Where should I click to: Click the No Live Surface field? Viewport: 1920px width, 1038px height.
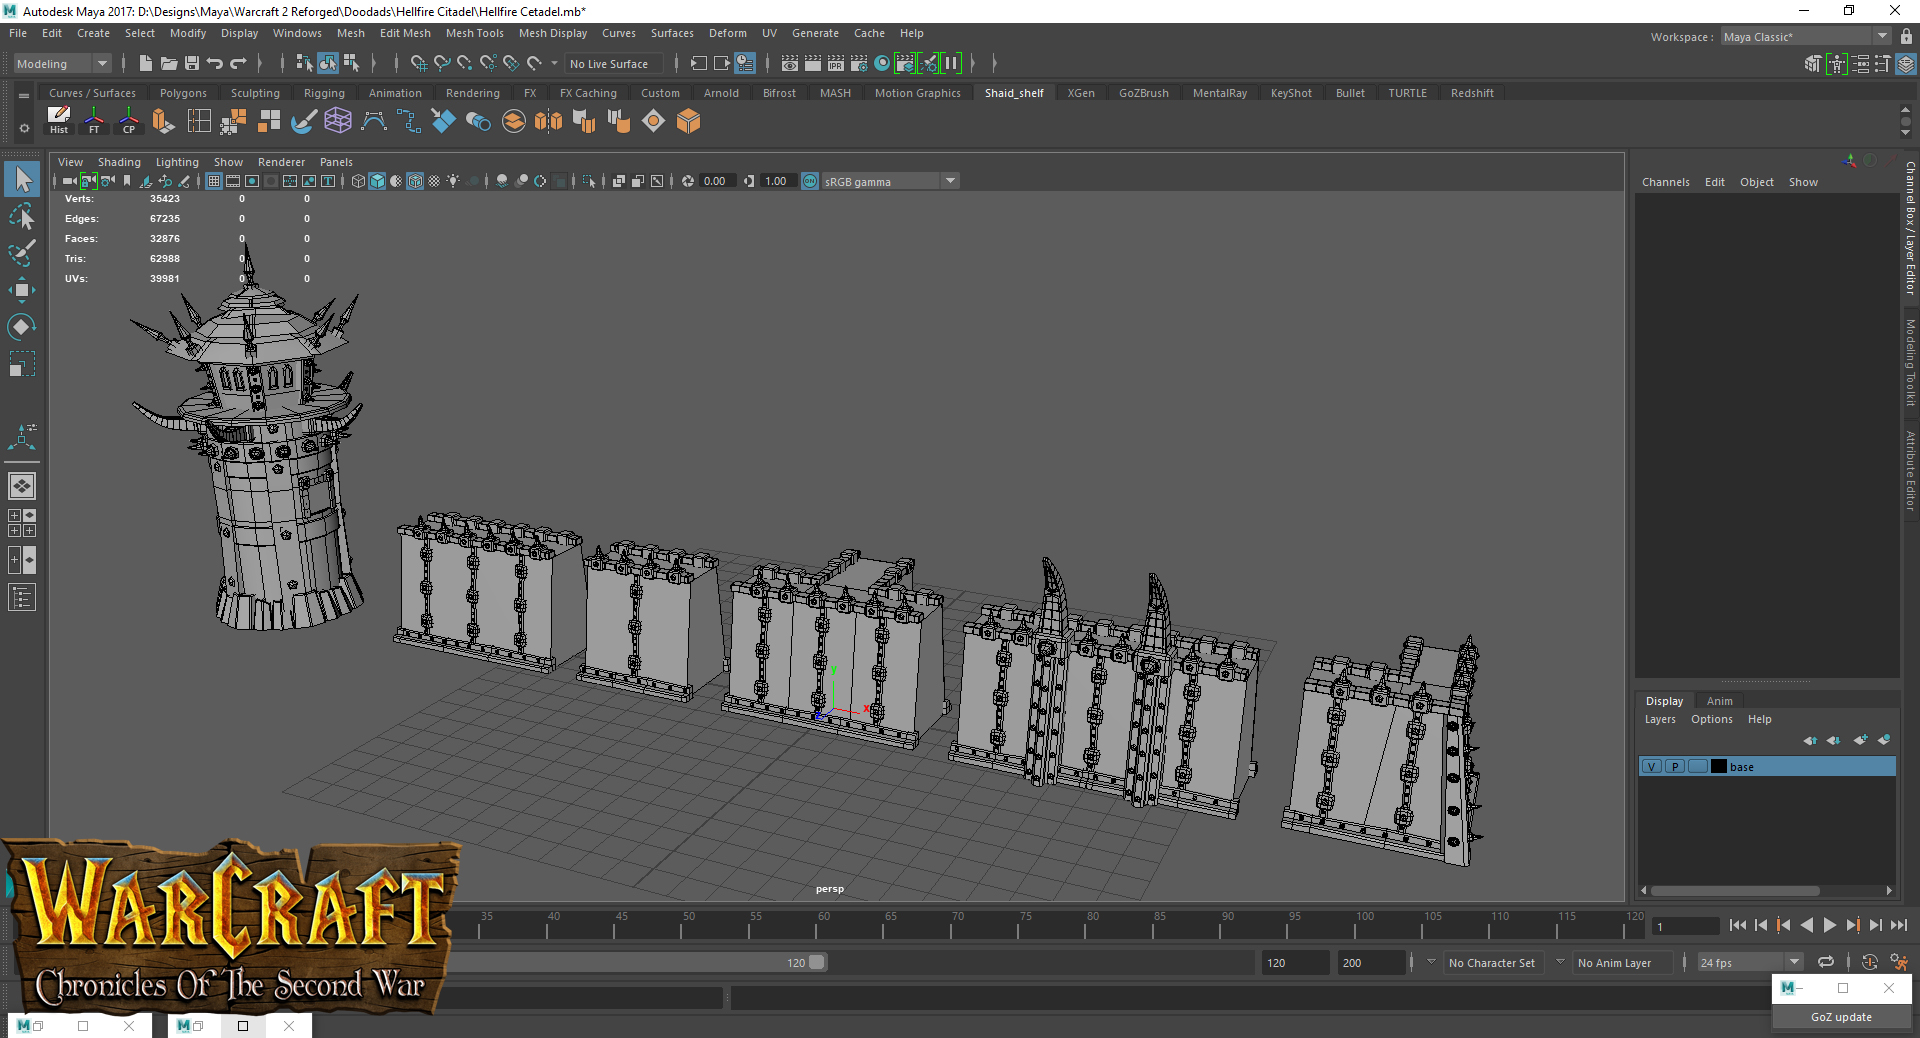click(x=613, y=63)
